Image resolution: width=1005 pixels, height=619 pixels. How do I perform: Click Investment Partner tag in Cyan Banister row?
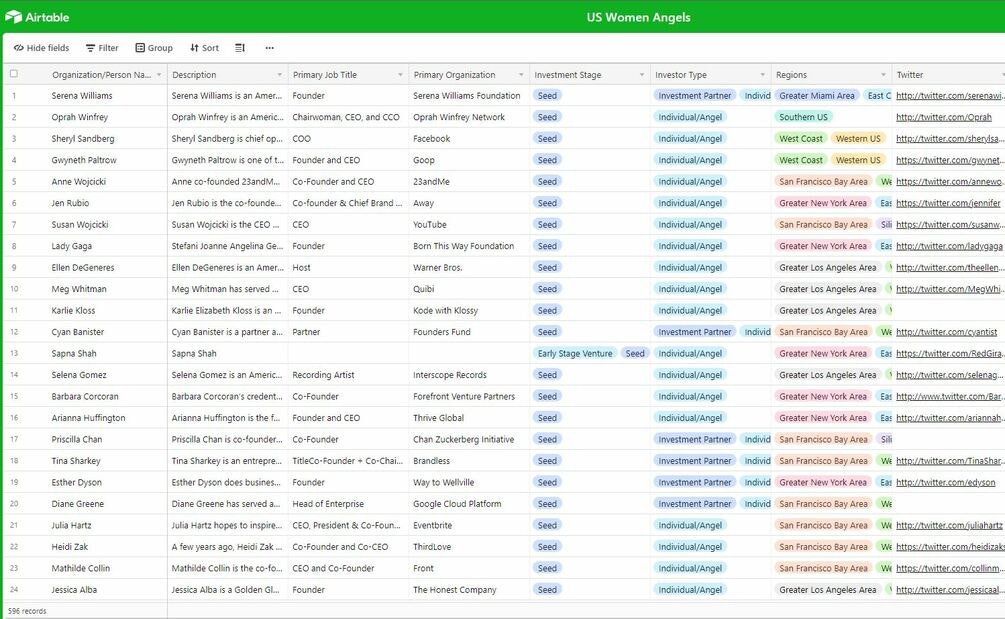pos(694,332)
